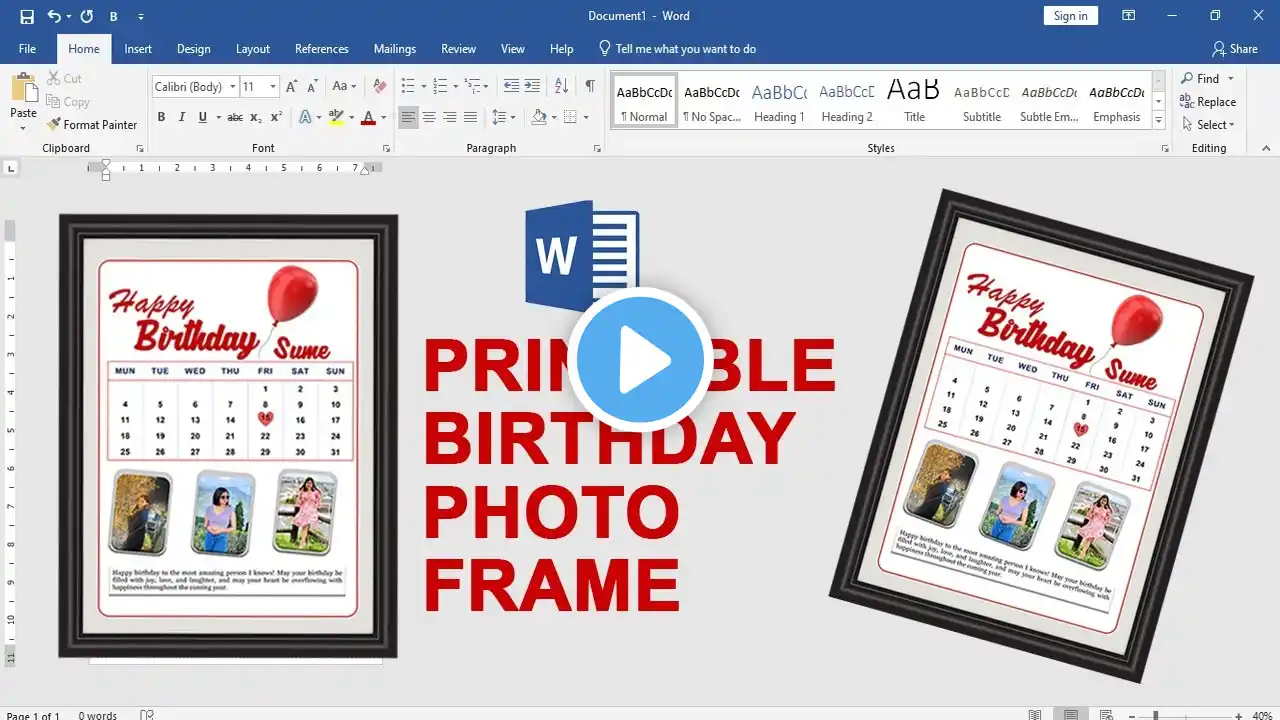This screenshot has height=720, width=1280.
Task: Play the video with the play button
Action: point(640,360)
